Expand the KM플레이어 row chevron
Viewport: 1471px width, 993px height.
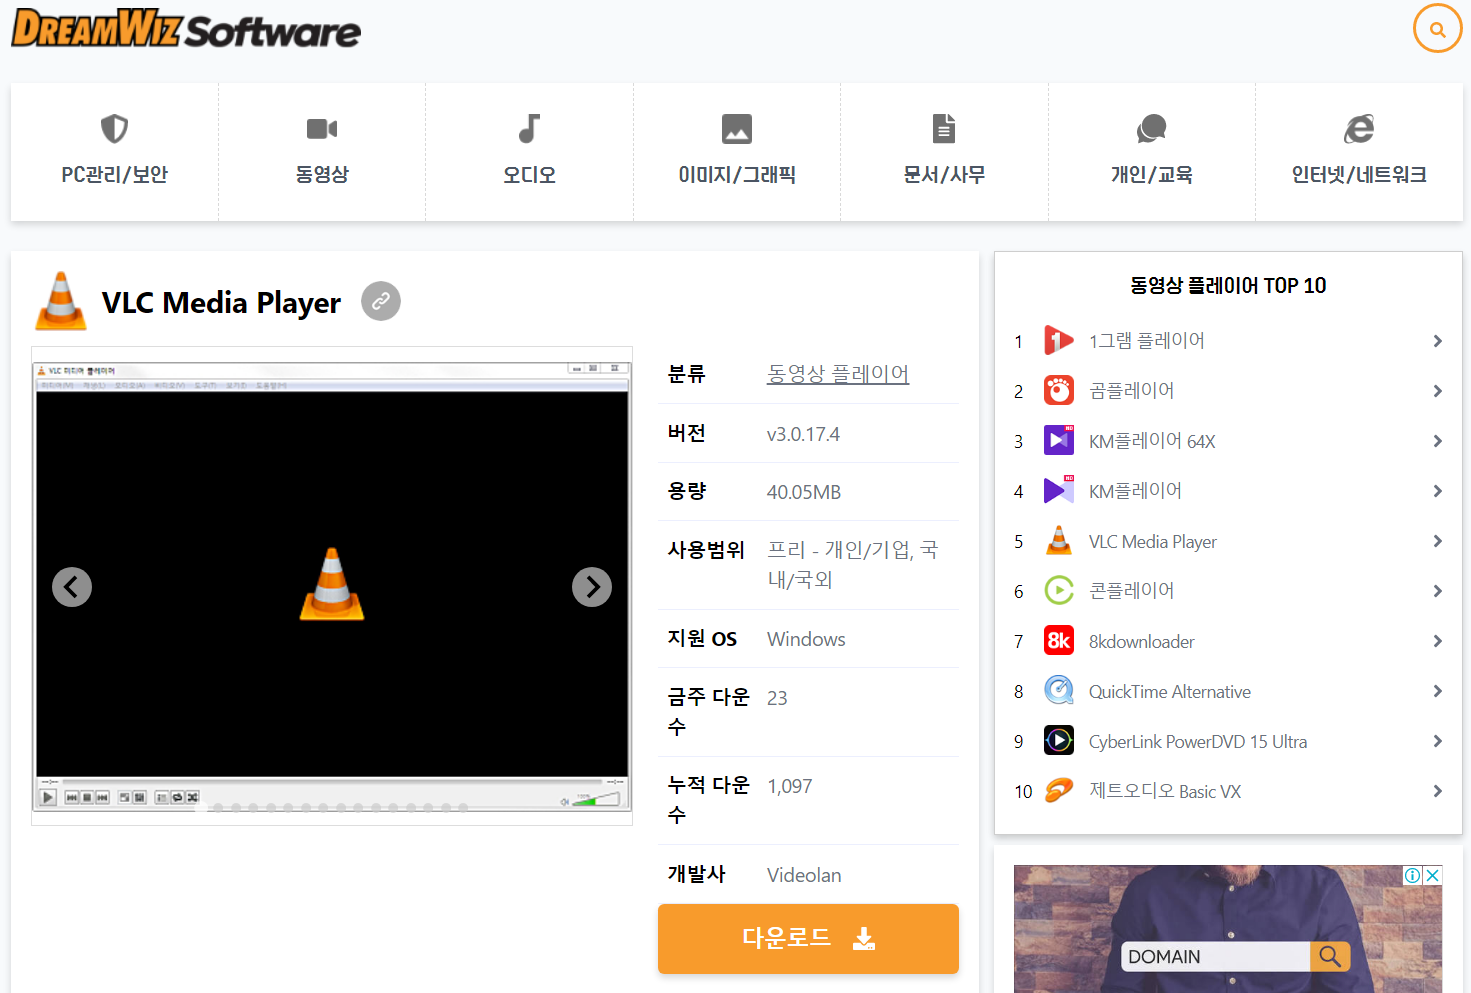1437,491
